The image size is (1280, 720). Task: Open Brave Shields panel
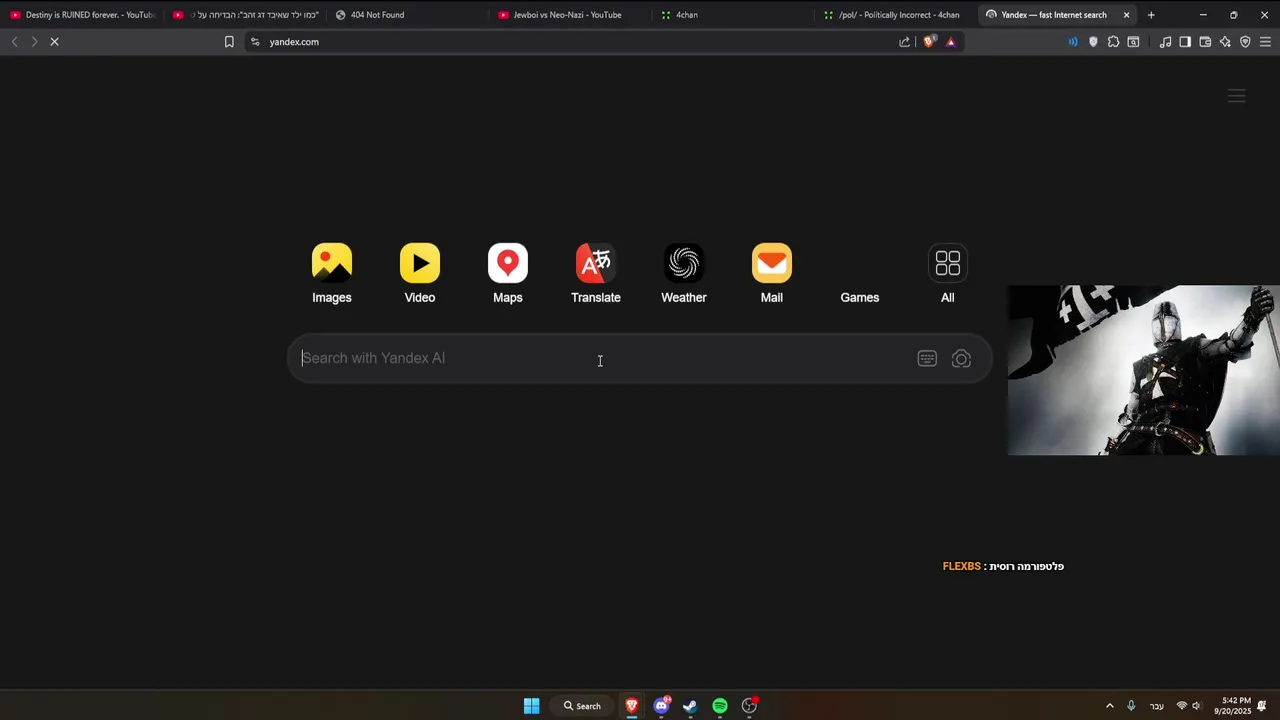click(929, 42)
